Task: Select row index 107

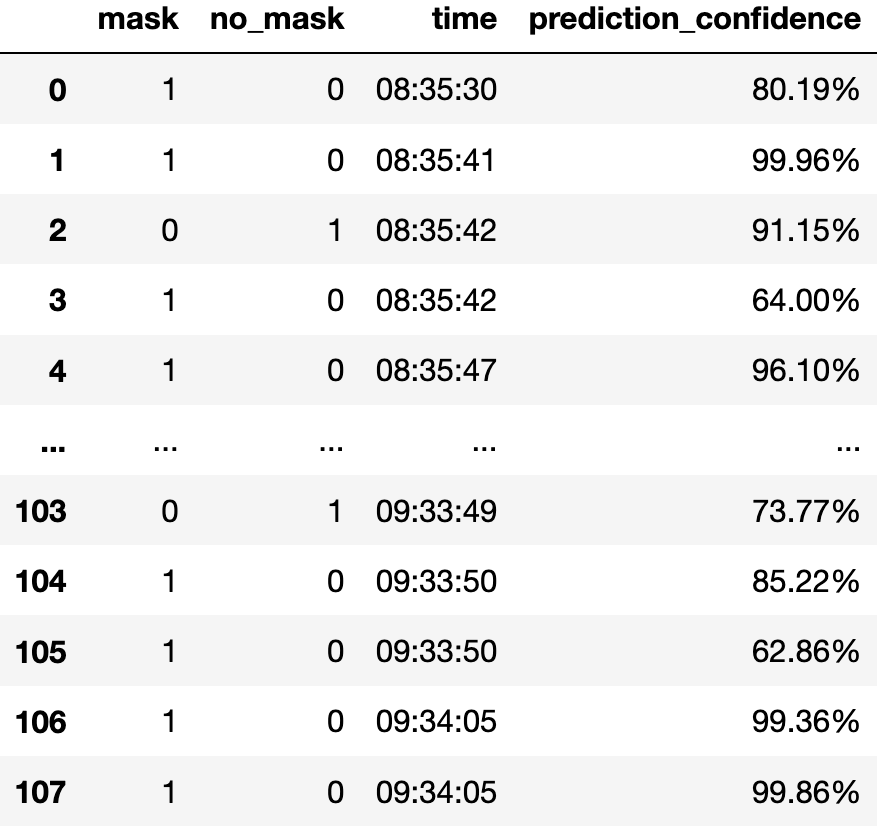Action: (41, 793)
